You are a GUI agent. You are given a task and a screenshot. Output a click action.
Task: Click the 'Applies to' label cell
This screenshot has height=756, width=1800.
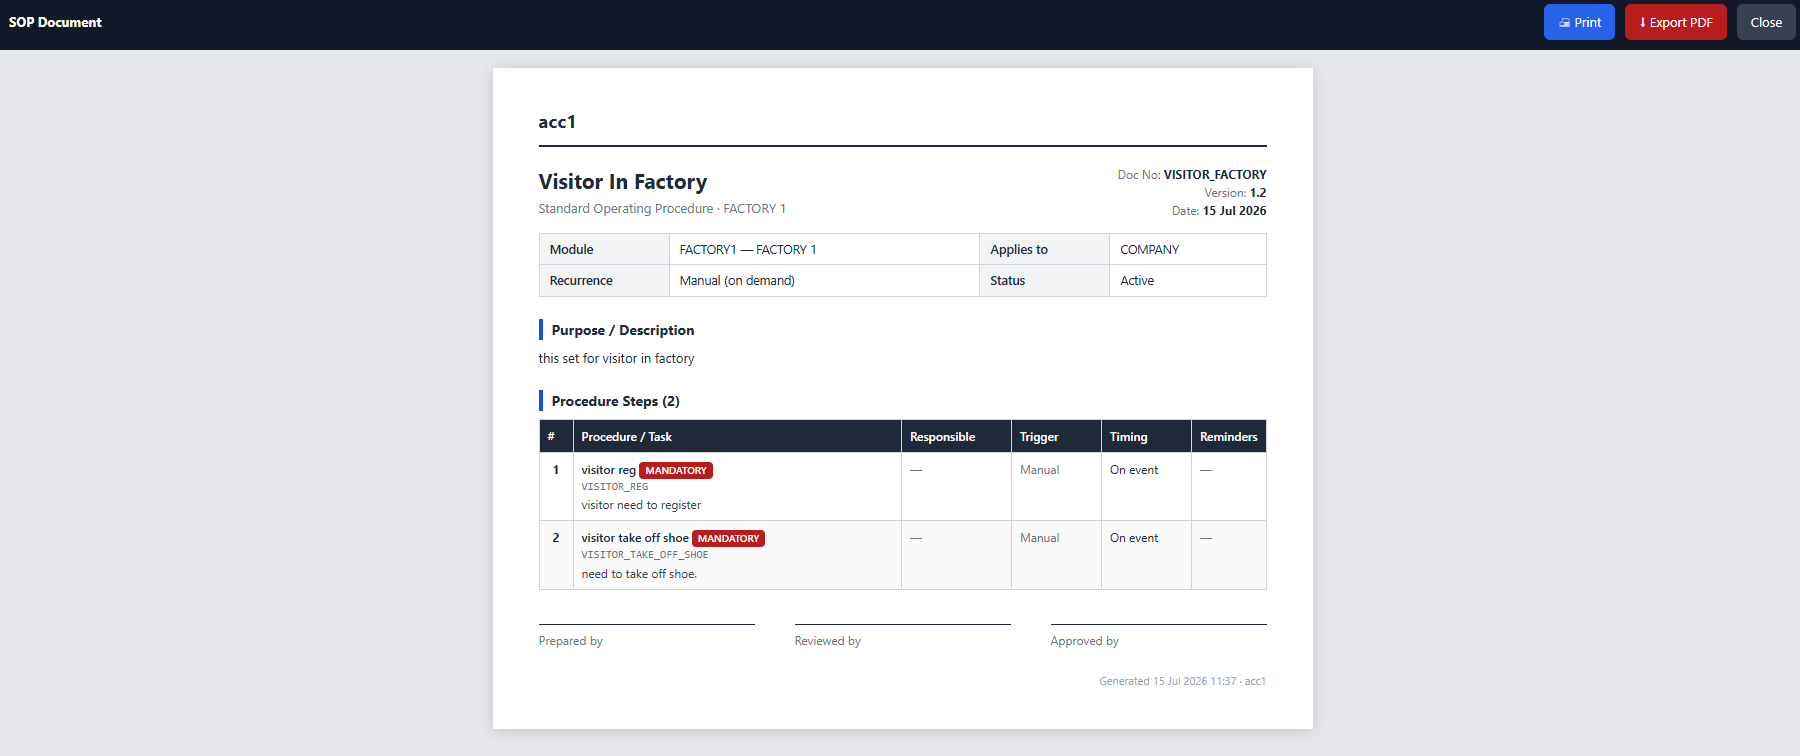point(1044,249)
